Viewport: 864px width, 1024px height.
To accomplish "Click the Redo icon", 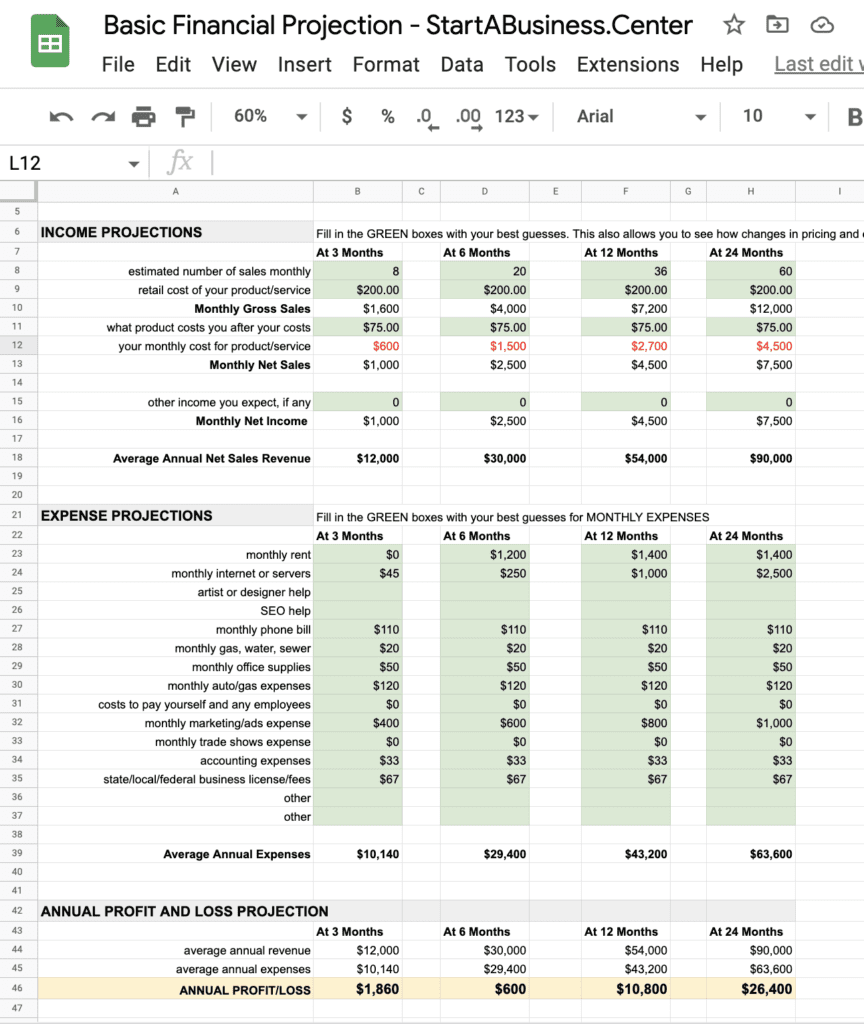I will tap(102, 116).
